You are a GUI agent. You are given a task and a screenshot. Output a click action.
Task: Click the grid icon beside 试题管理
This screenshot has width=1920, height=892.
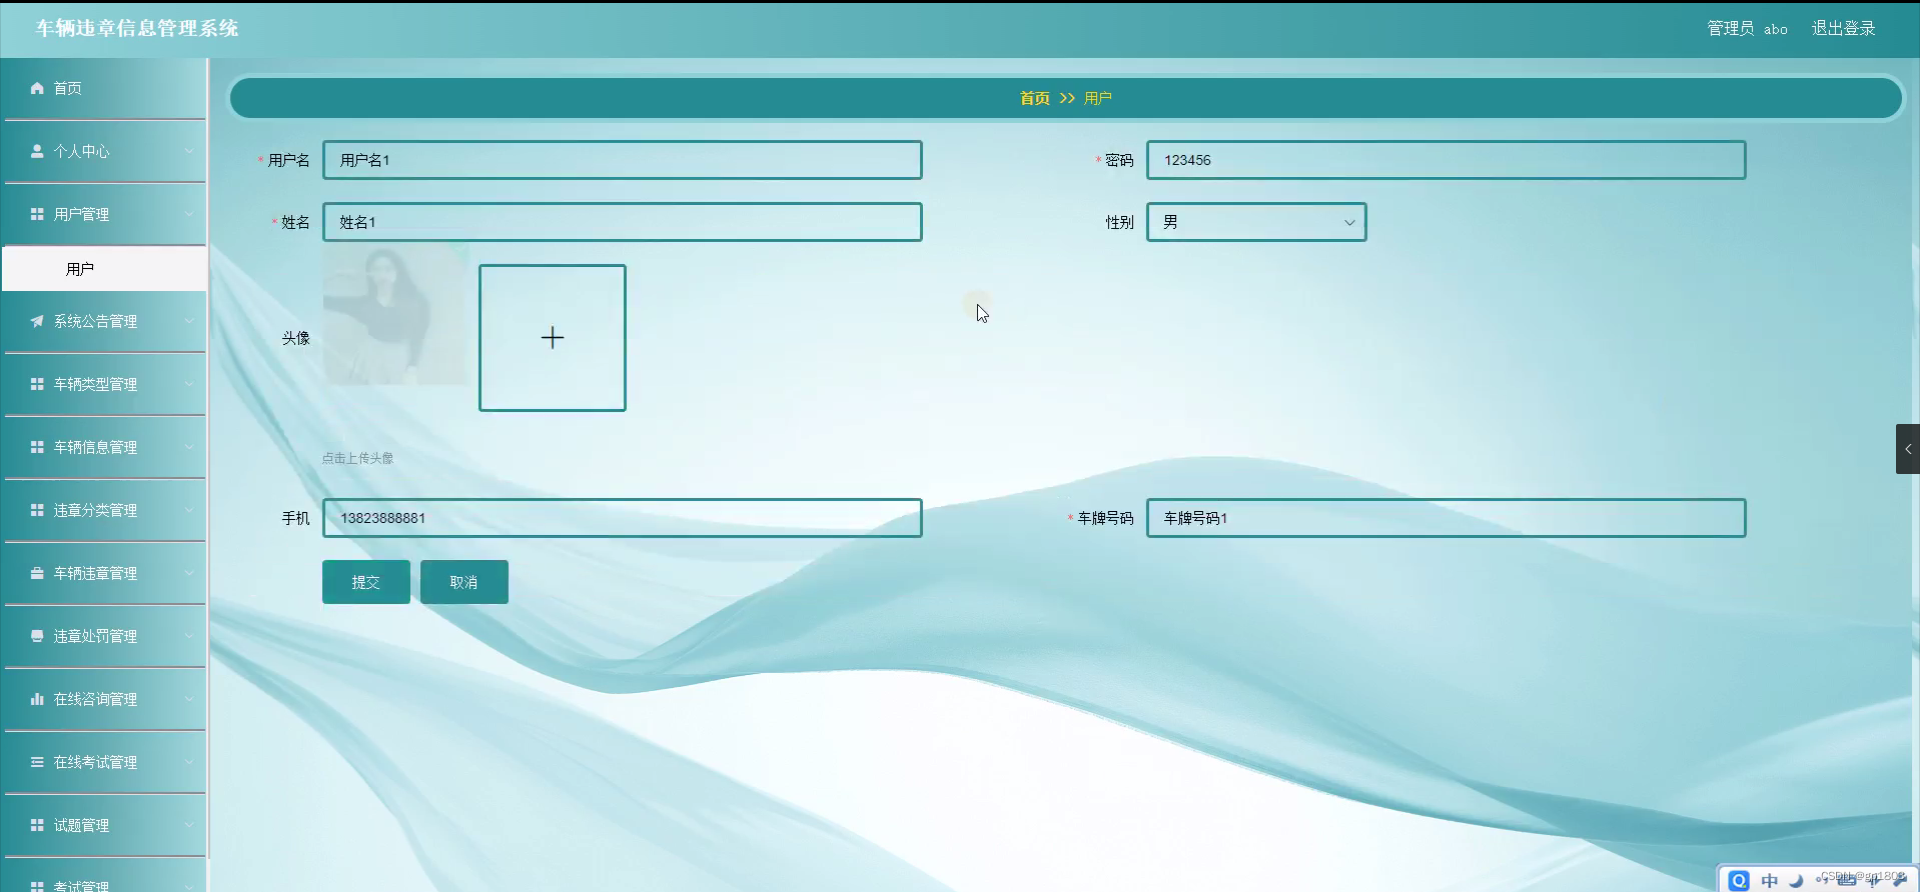(37, 825)
